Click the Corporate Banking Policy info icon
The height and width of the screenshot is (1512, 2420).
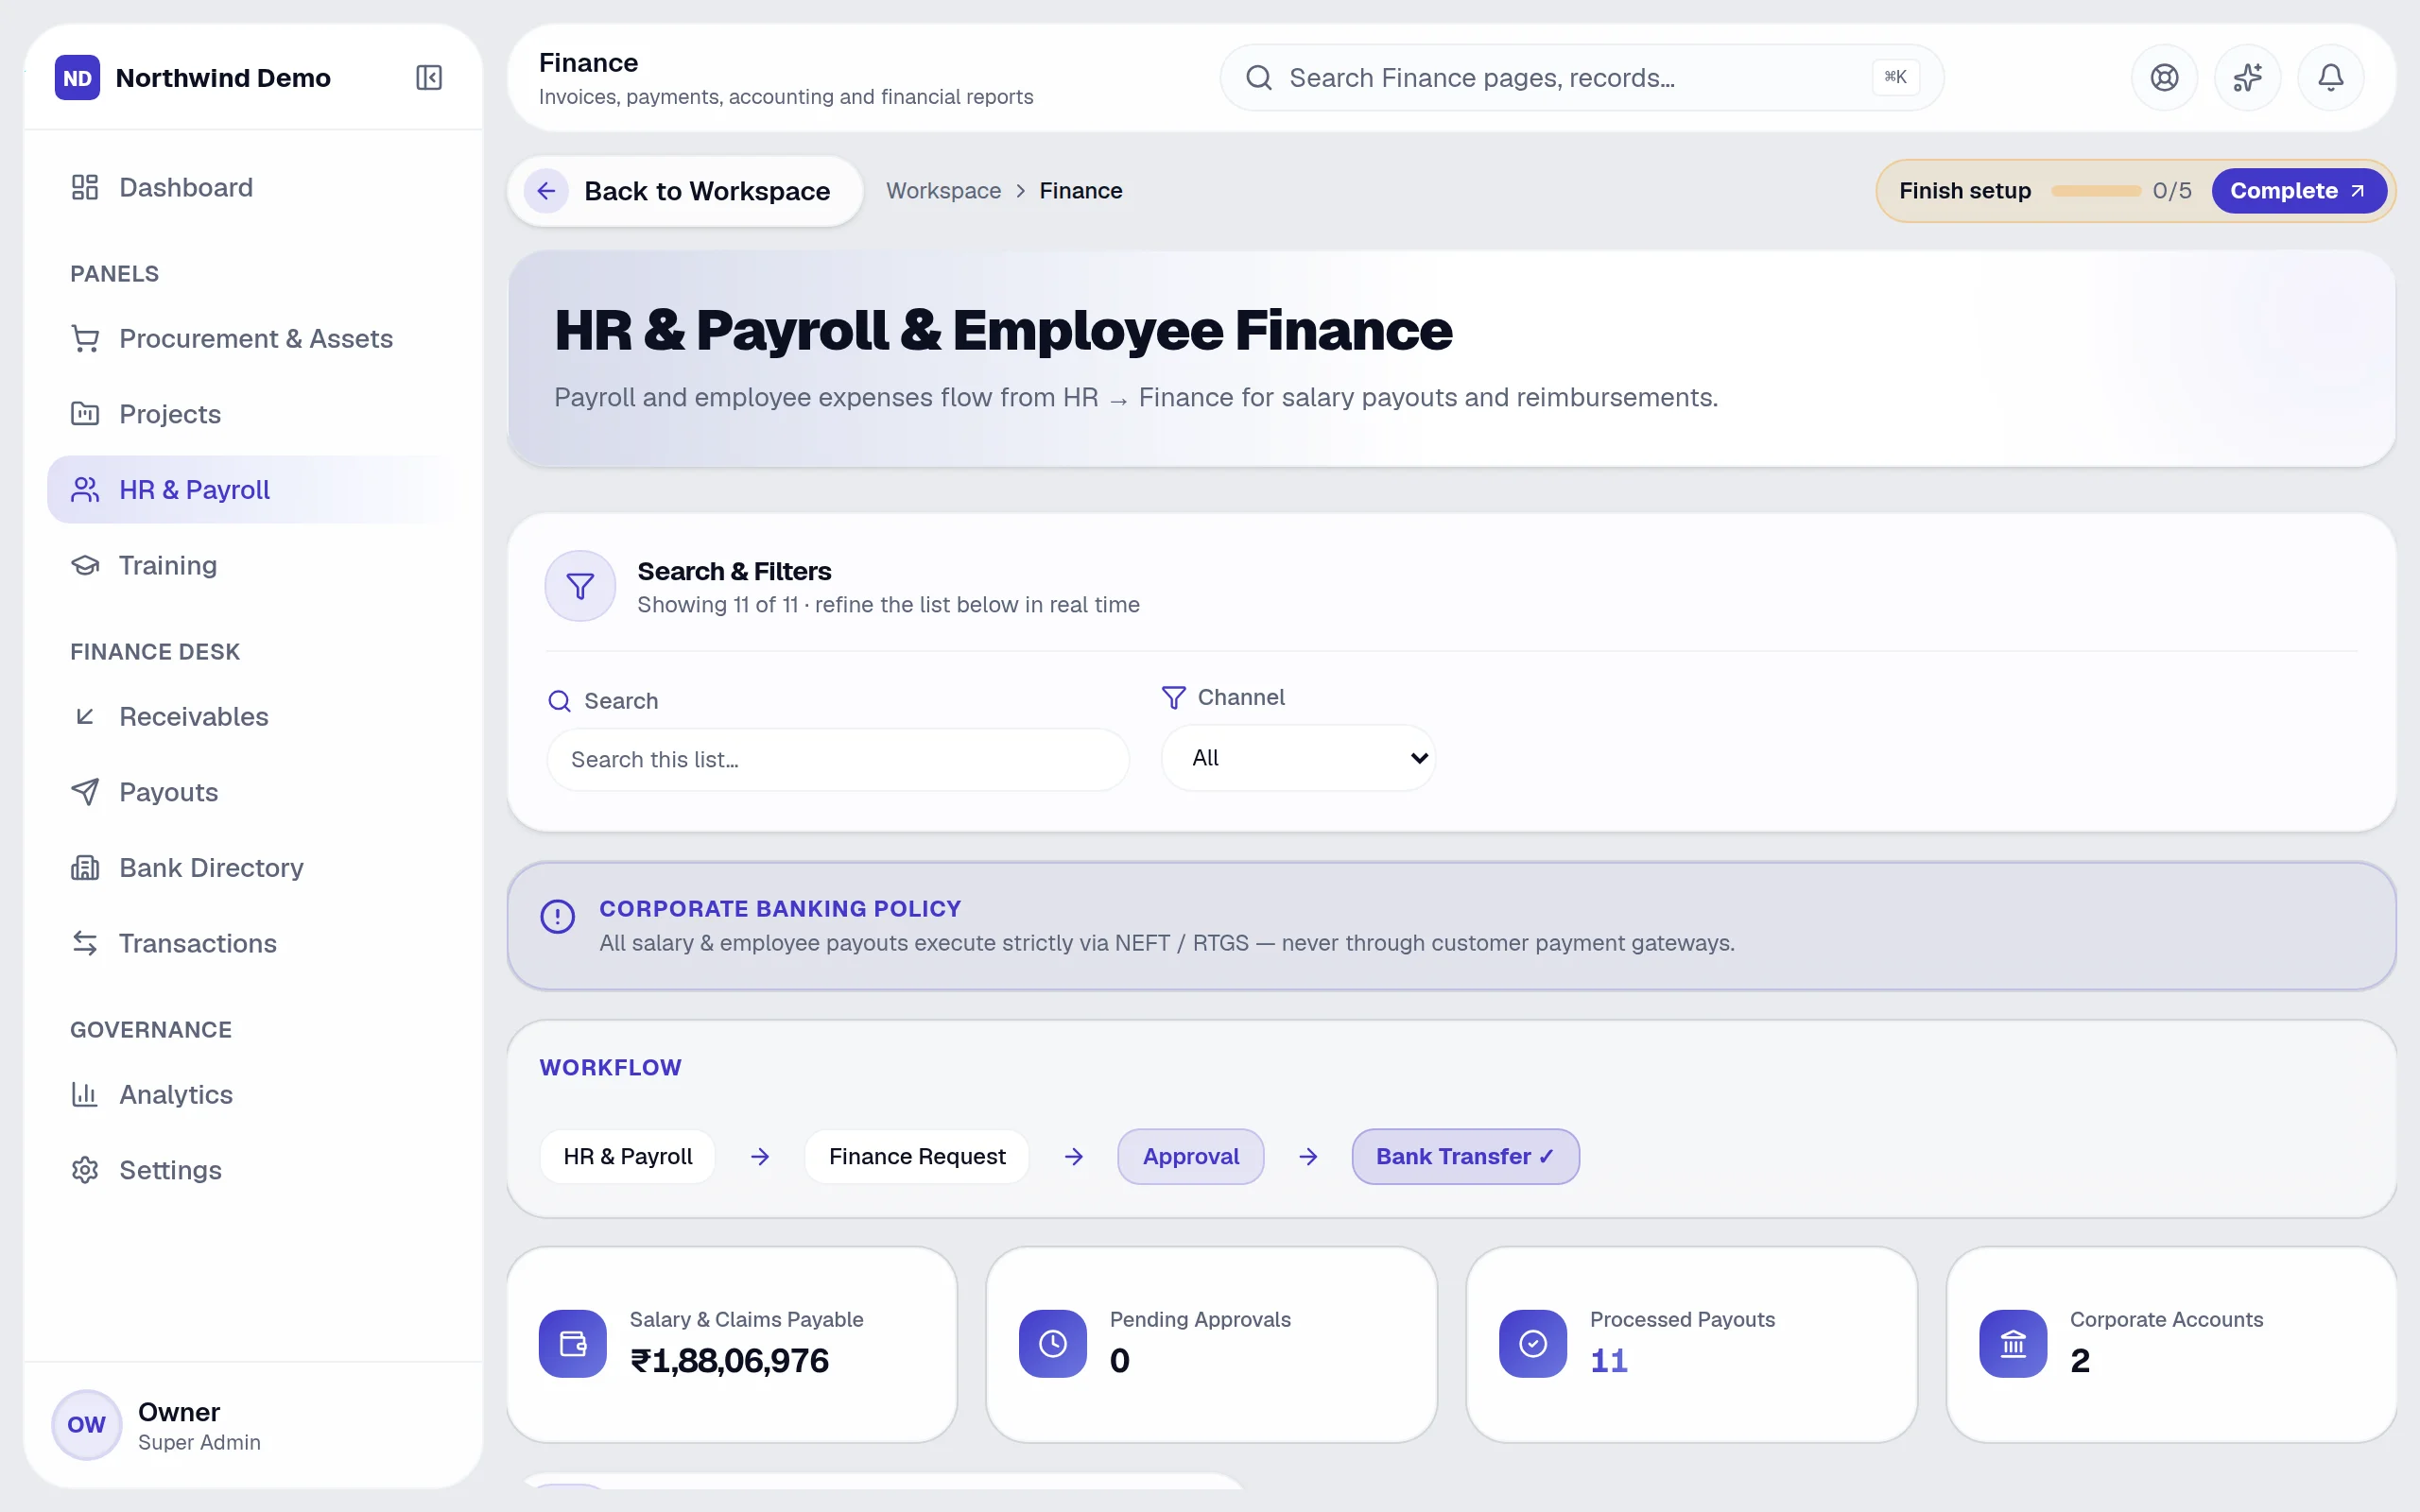557,916
